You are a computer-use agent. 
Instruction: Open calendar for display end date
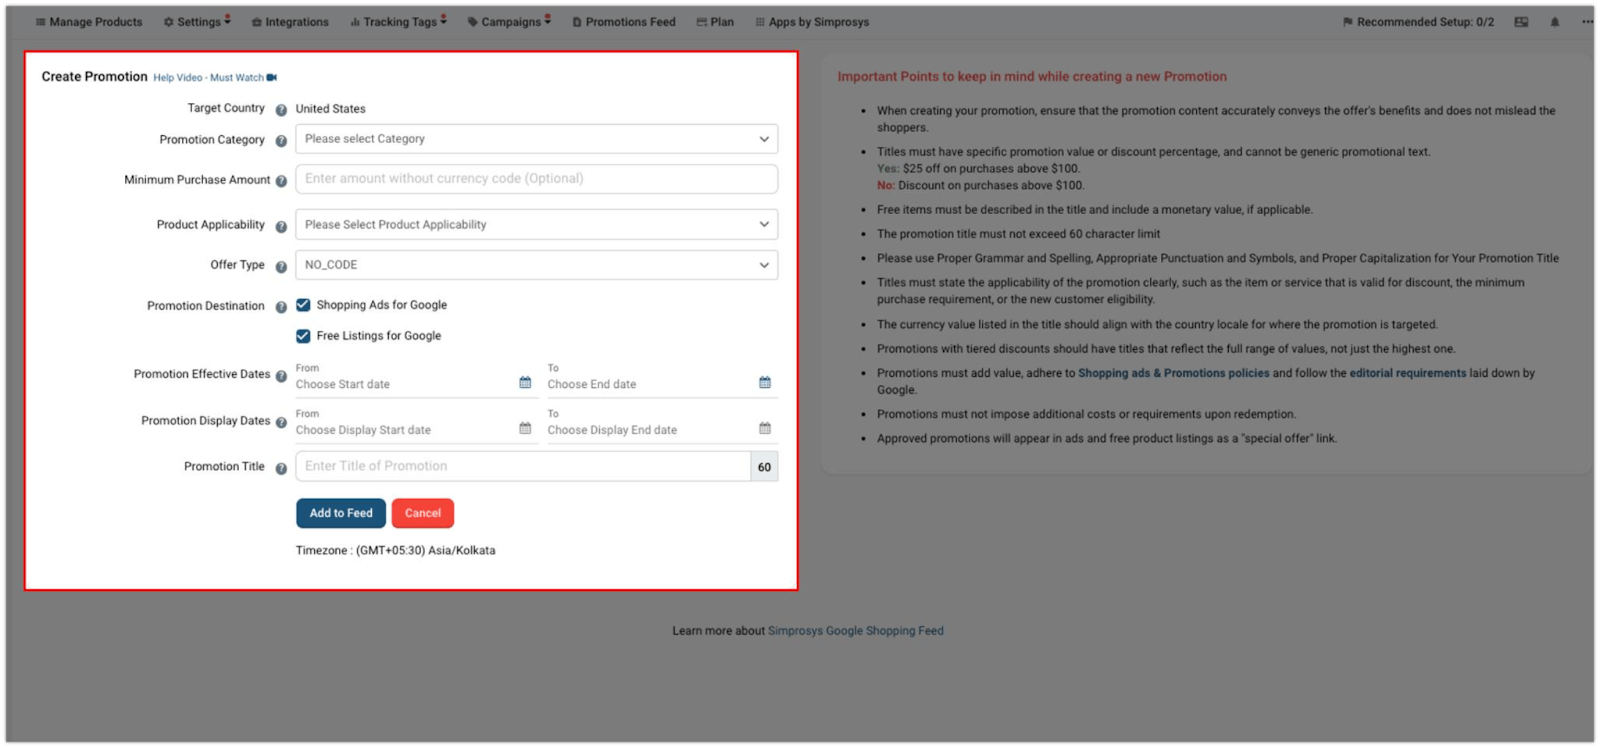tap(765, 428)
